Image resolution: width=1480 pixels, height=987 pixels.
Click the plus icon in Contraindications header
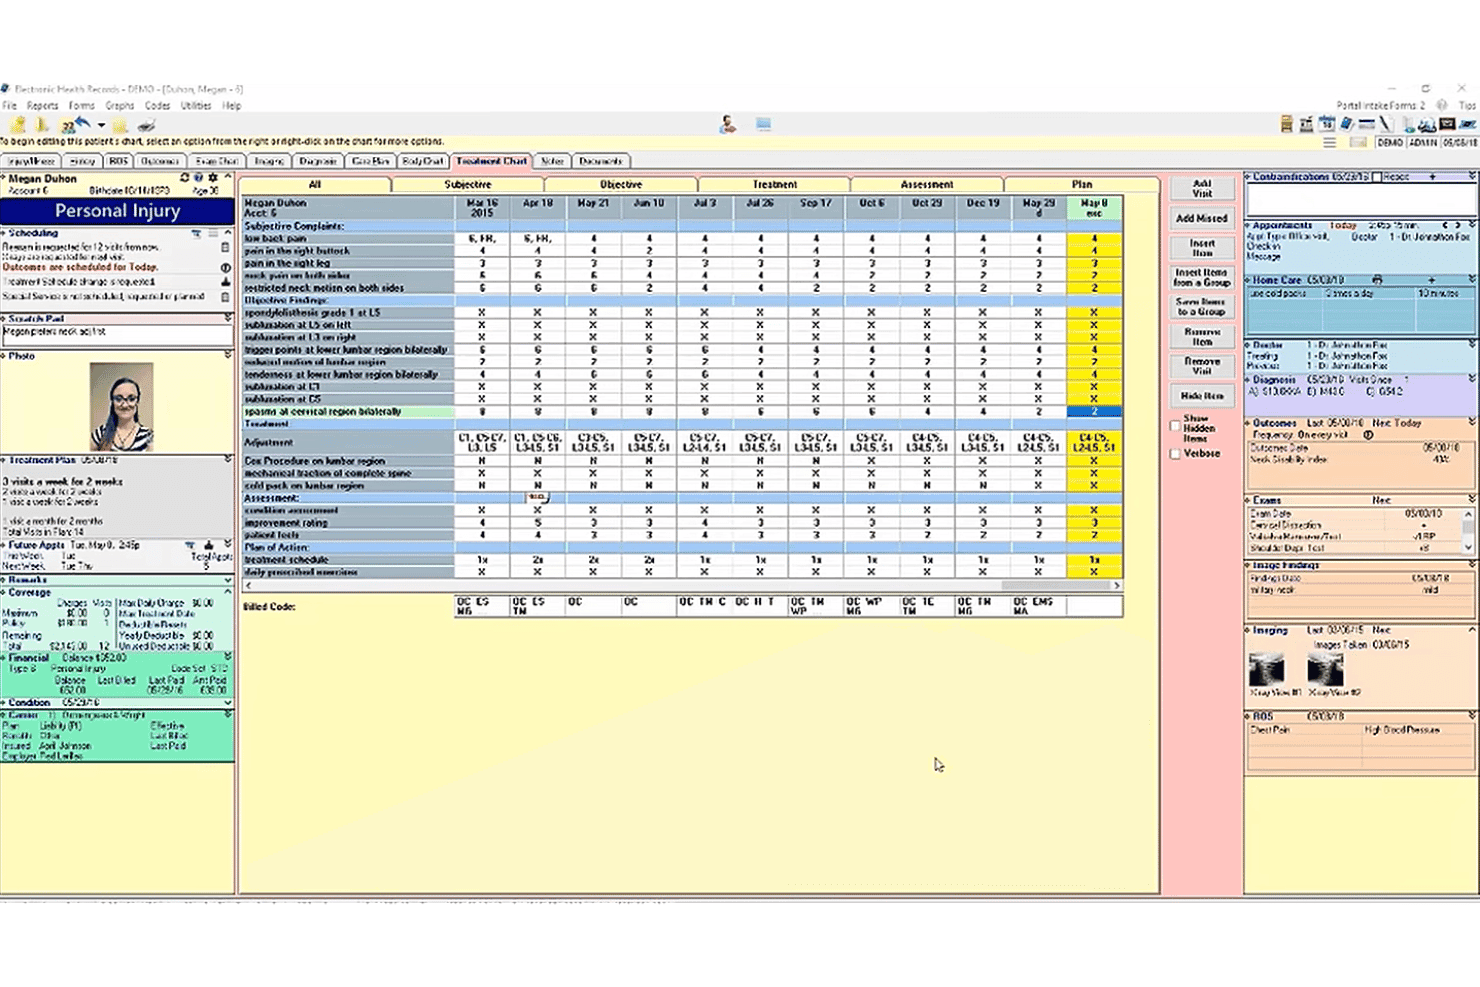tap(1432, 177)
